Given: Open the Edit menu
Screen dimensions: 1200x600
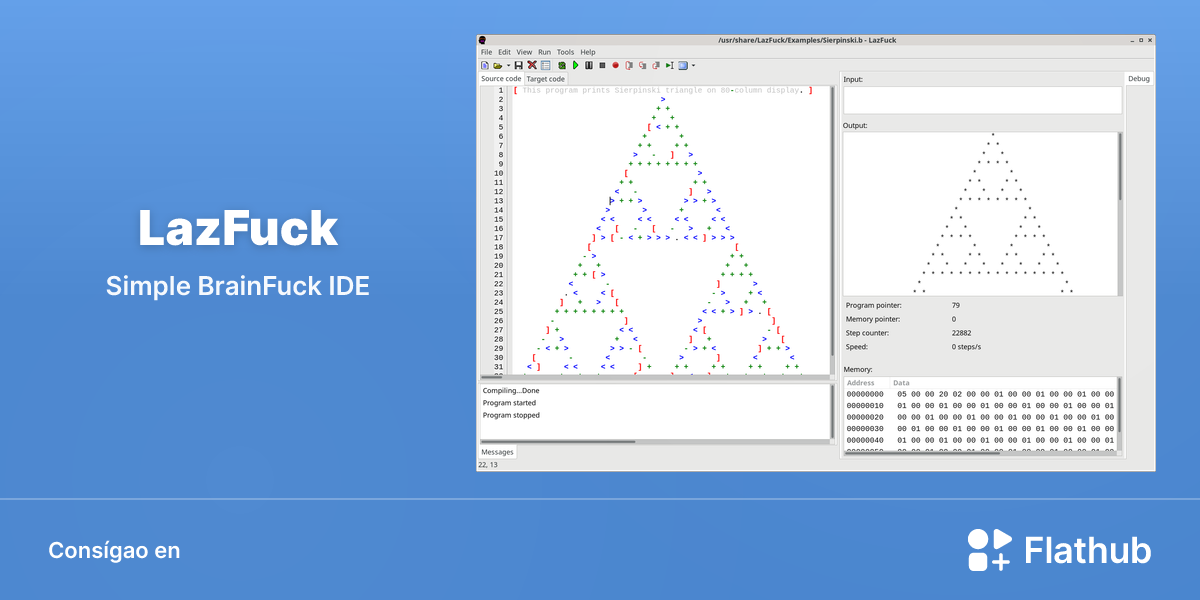Looking at the screenshot, I should pyautogui.click(x=504, y=52).
